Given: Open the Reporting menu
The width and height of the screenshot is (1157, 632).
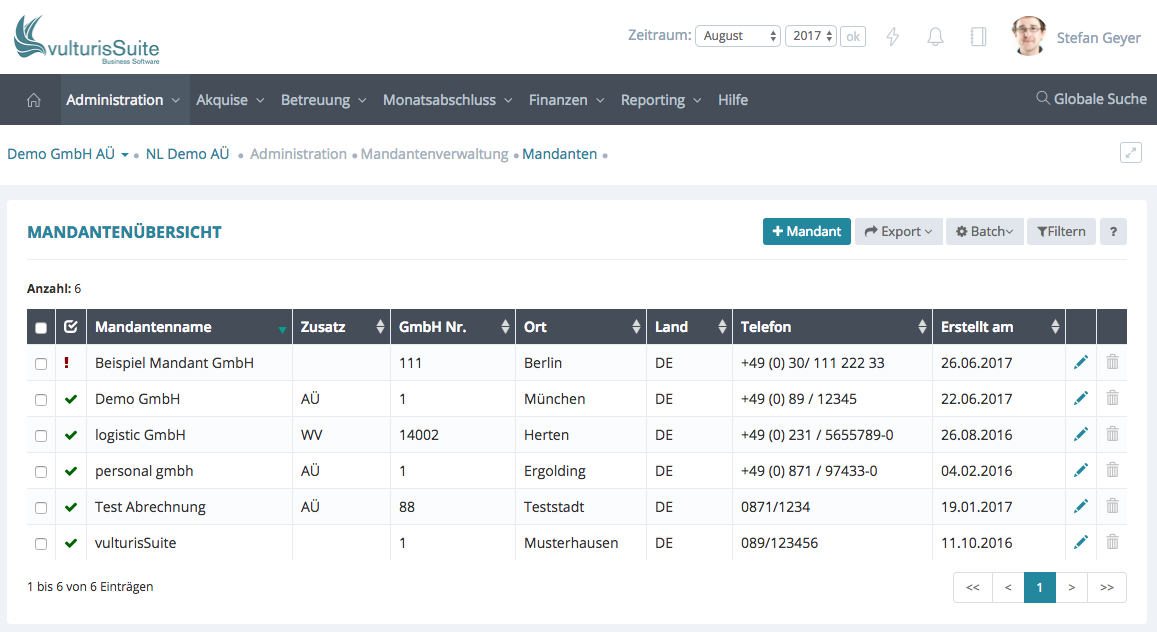Looking at the screenshot, I should coord(660,100).
